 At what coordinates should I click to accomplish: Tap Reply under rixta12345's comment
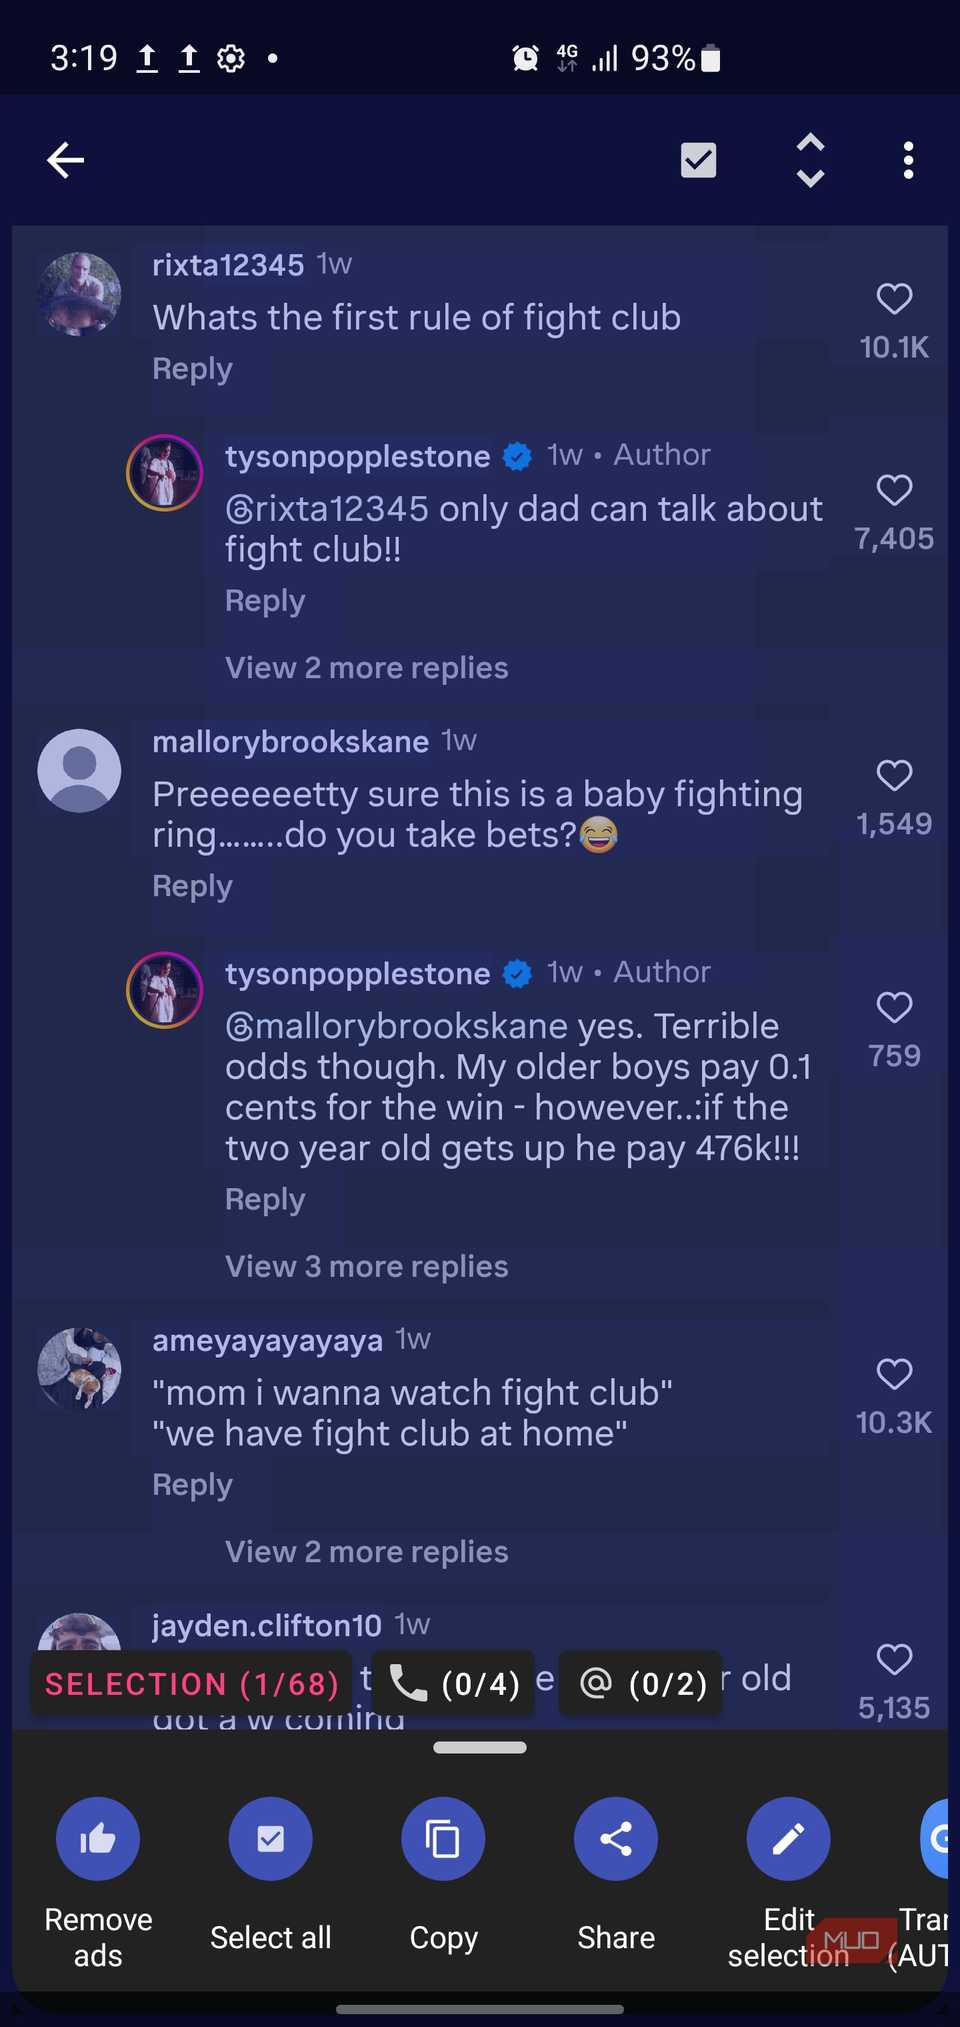pos(192,369)
